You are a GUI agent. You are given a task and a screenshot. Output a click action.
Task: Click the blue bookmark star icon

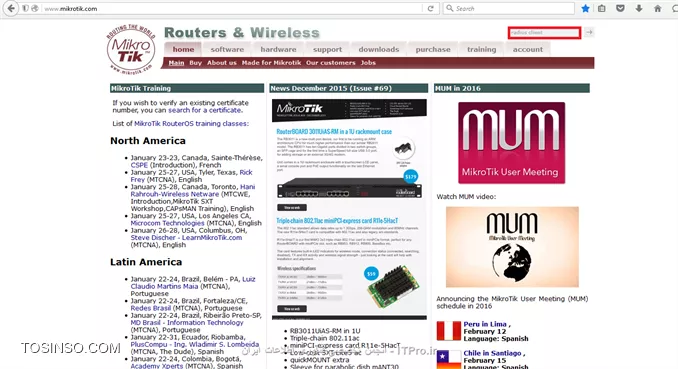pos(585,8)
